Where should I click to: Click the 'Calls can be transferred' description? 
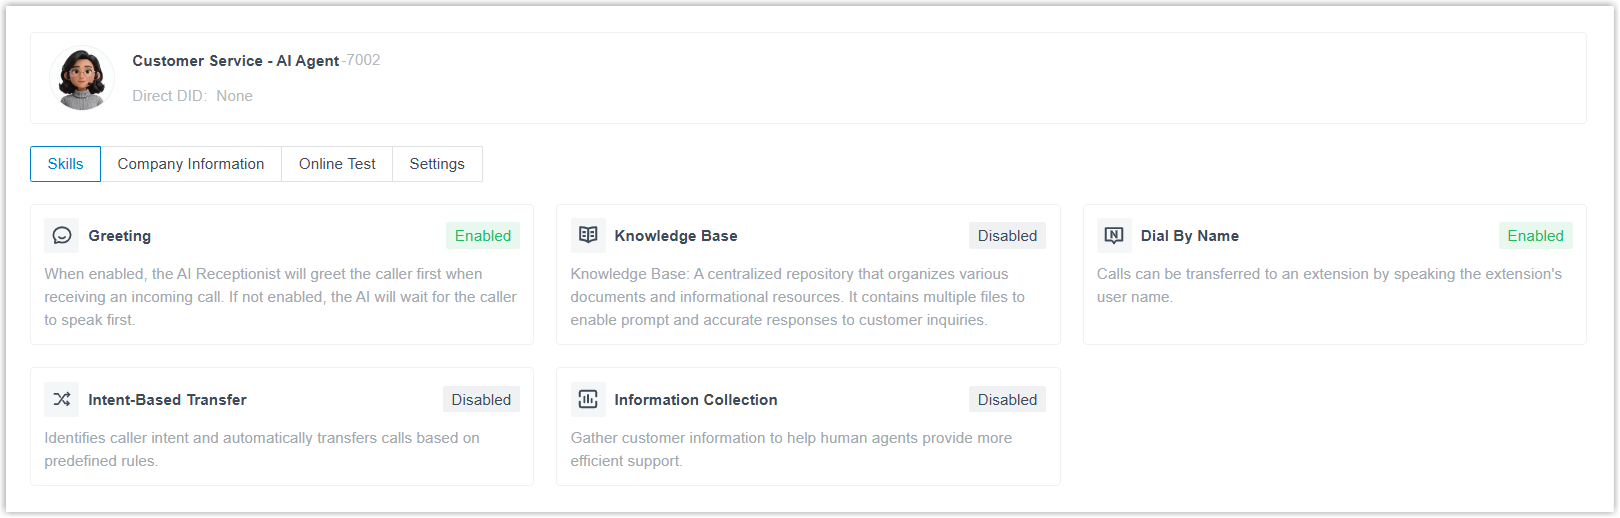point(1329,285)
